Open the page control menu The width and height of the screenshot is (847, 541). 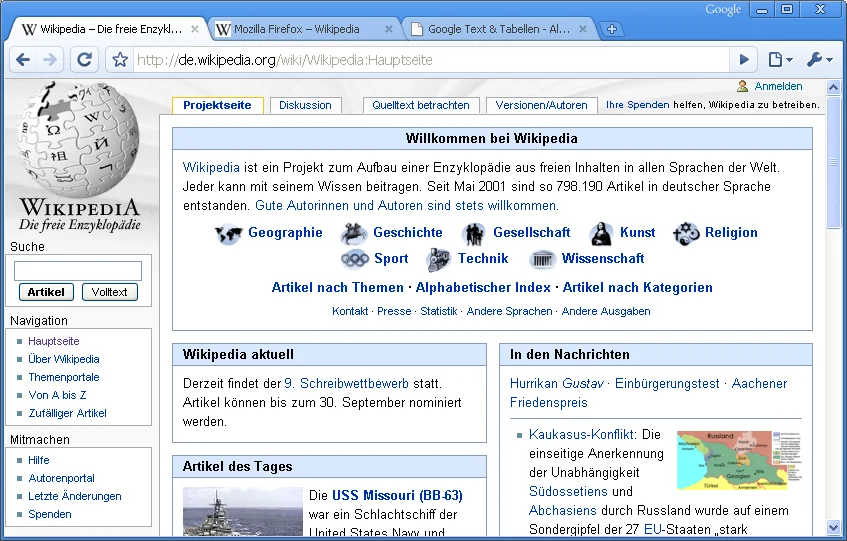point(780,59)
